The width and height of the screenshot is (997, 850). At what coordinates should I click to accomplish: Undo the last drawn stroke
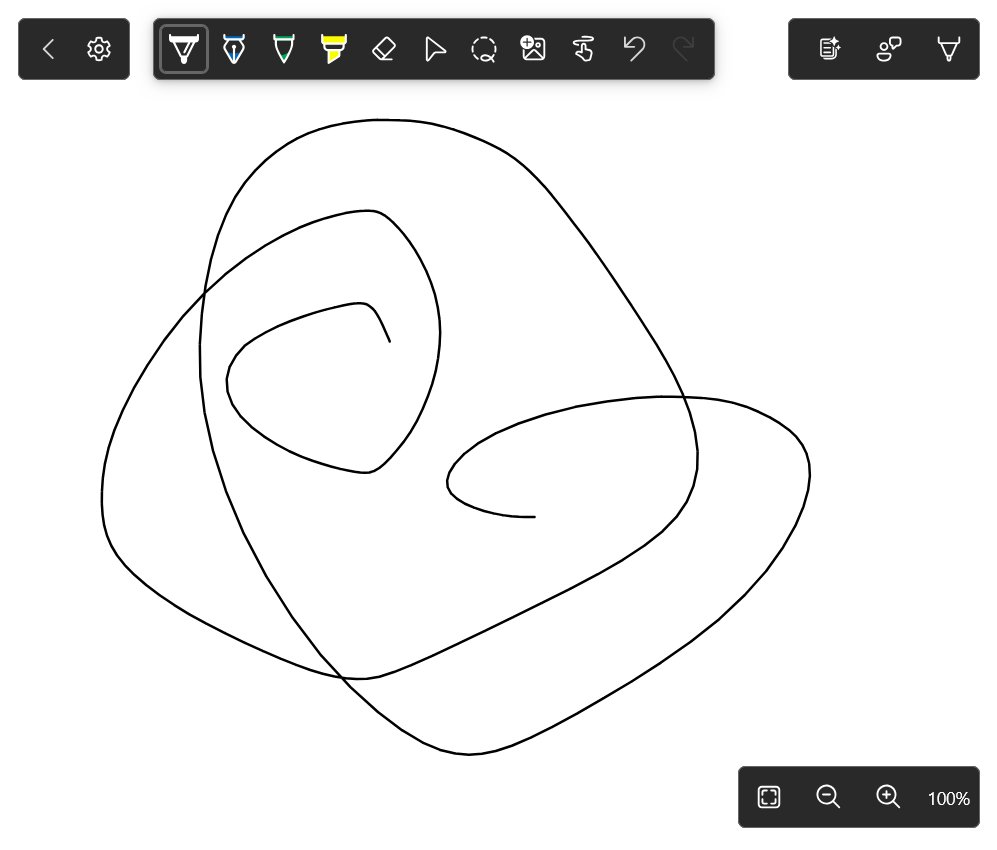click(x=633, y=48)
